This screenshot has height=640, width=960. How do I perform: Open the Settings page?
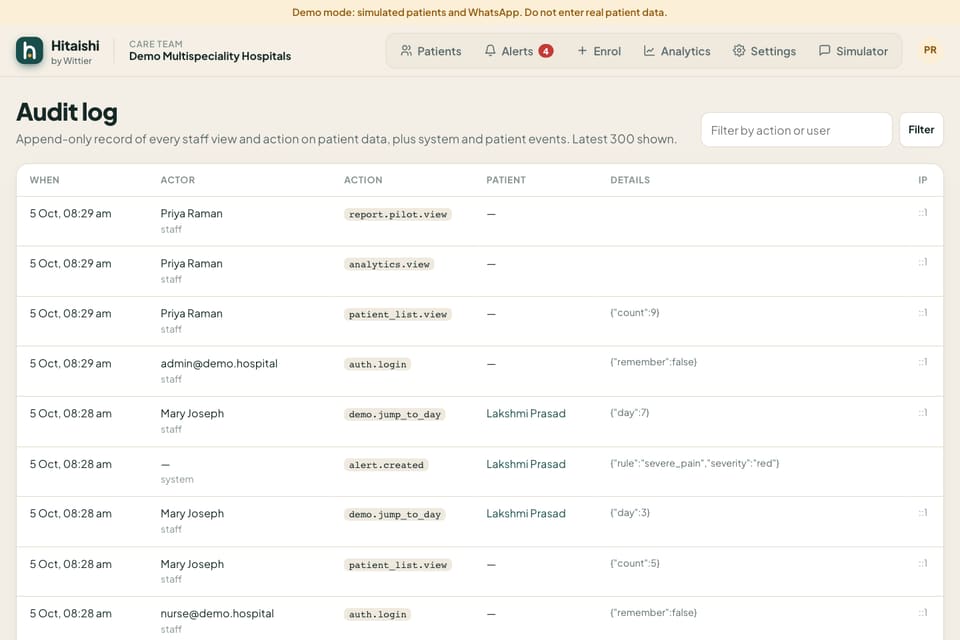(x=765, y=51)
